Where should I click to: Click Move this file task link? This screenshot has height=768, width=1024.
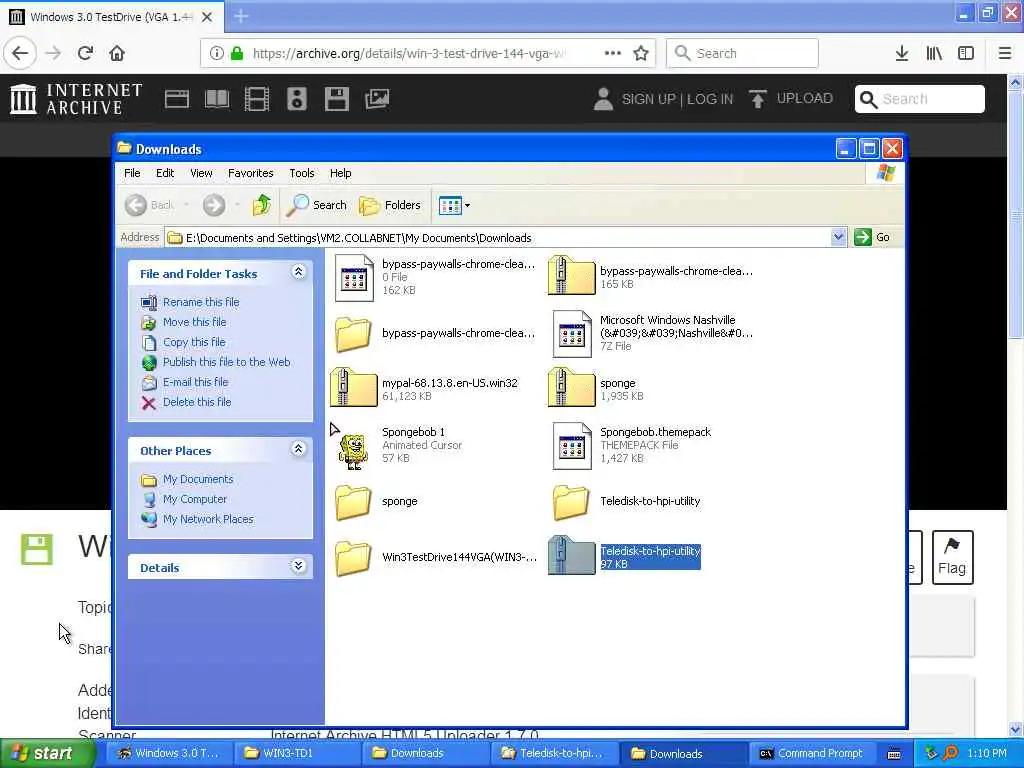click(x=195, y=322)
